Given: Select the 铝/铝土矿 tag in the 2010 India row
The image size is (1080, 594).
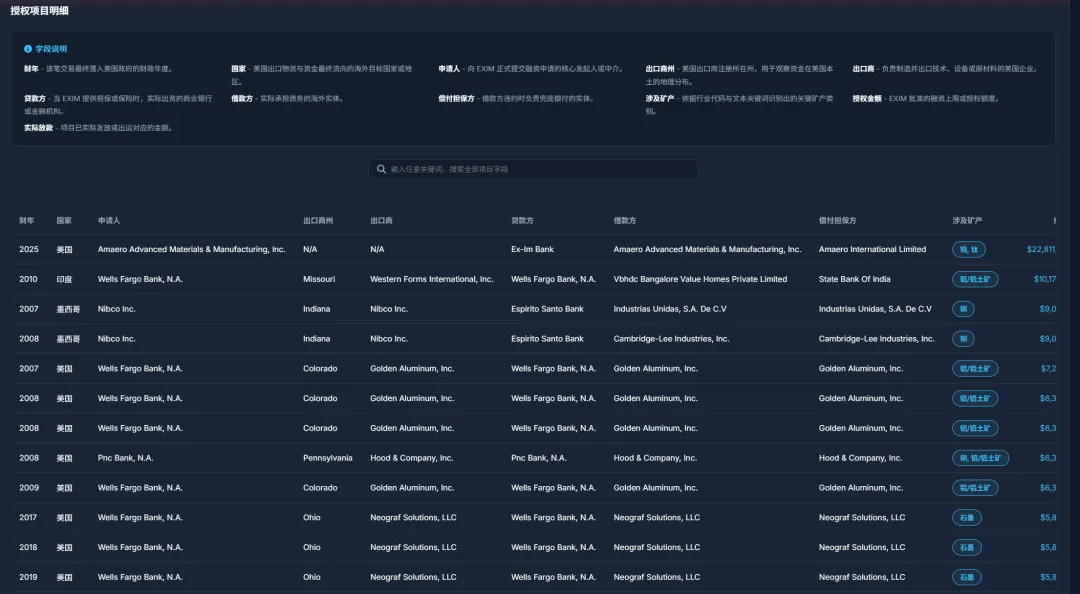Looking at the screenshot, I should pyautogui.click(x=975, y=279).
